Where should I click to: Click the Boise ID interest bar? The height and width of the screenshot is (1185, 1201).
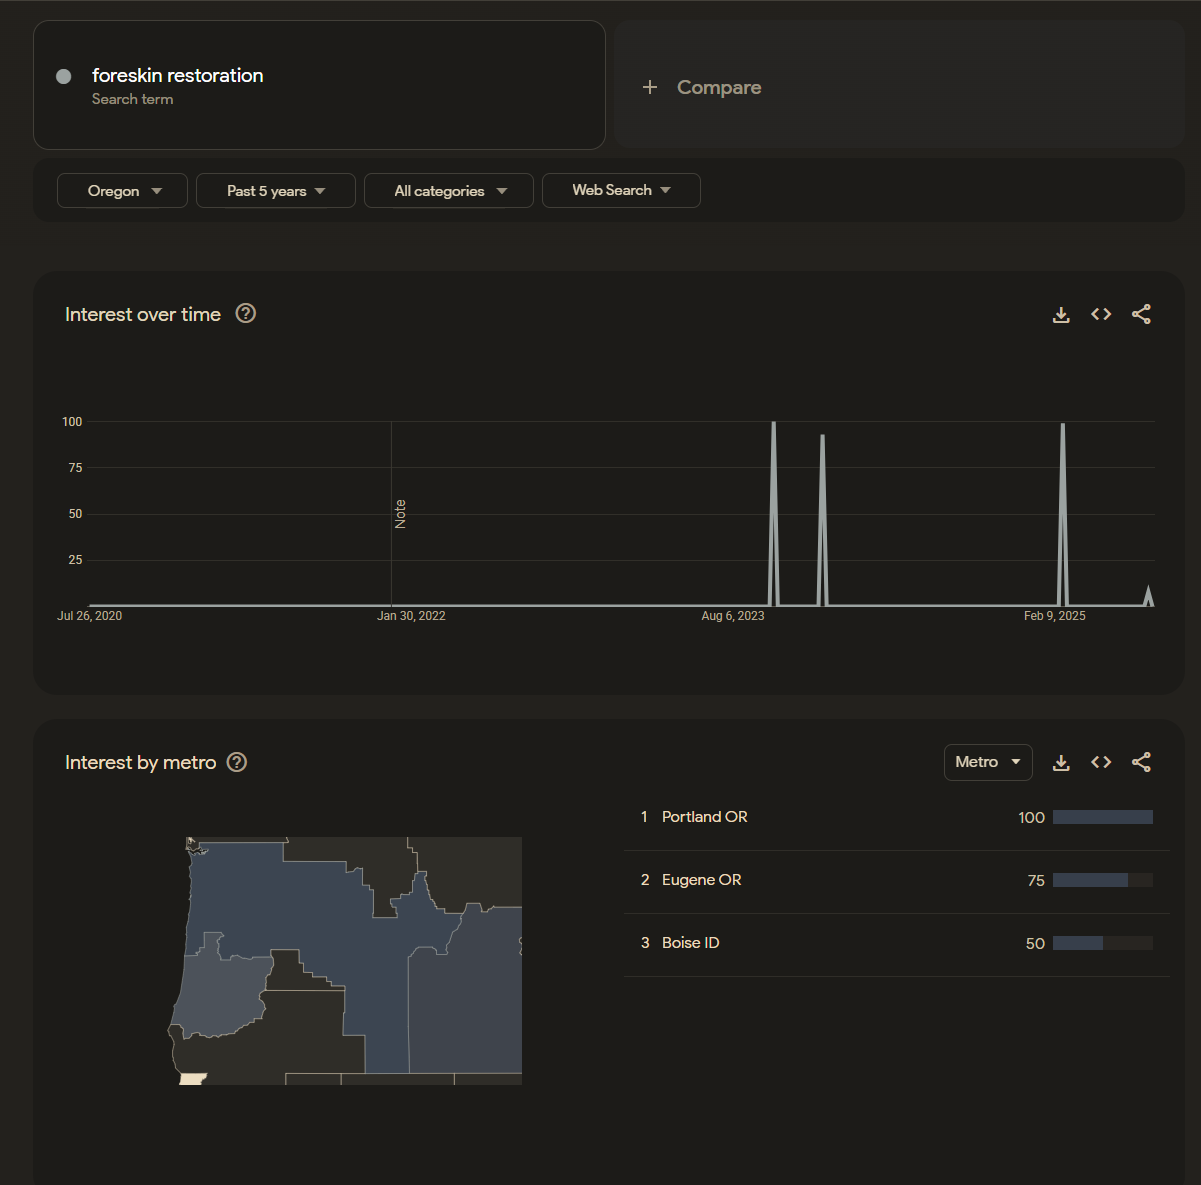coord(1103,943)
